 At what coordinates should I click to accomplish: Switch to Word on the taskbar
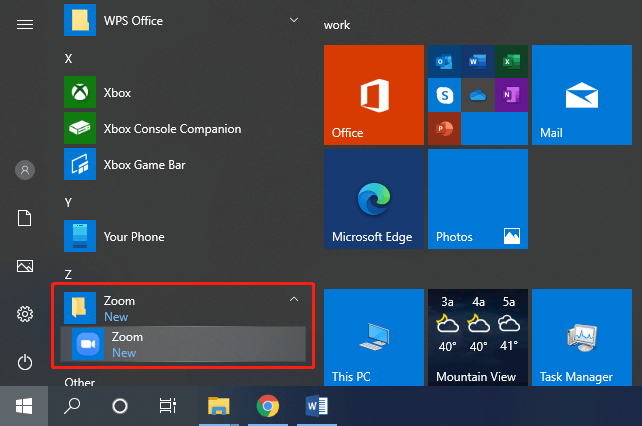[316, 406]
